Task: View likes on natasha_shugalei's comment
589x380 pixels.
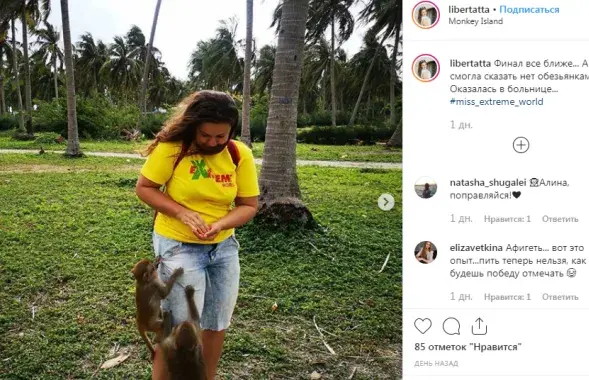Action: 507,219
